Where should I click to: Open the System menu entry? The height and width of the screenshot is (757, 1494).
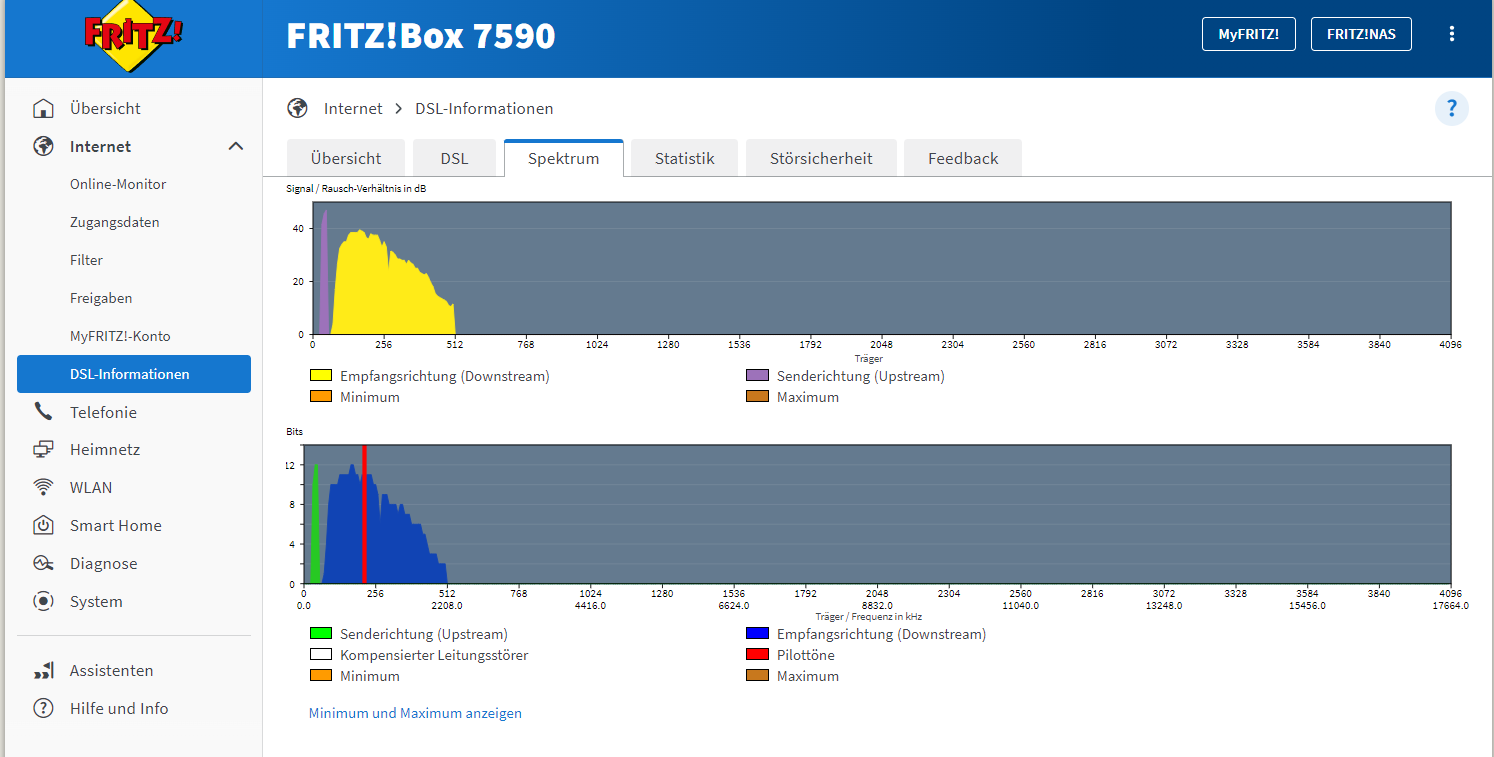96,601
